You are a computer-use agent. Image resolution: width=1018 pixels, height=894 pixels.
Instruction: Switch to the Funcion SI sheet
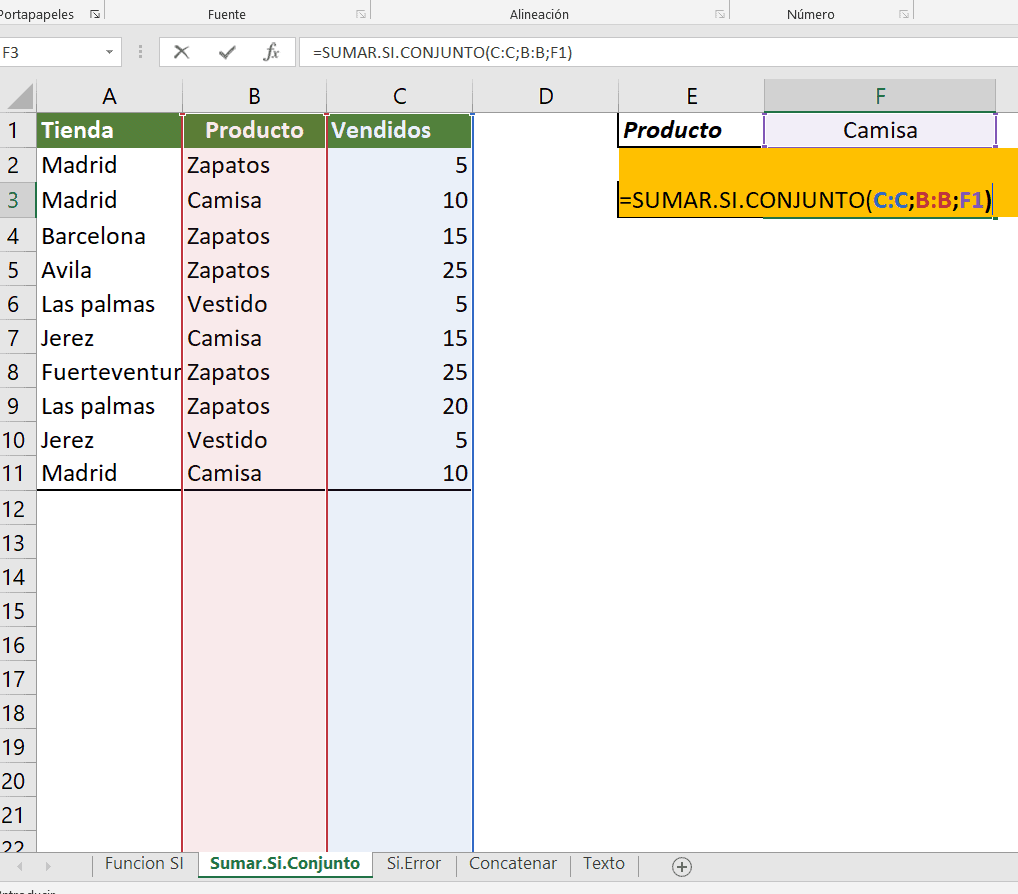tap(144, 863)
